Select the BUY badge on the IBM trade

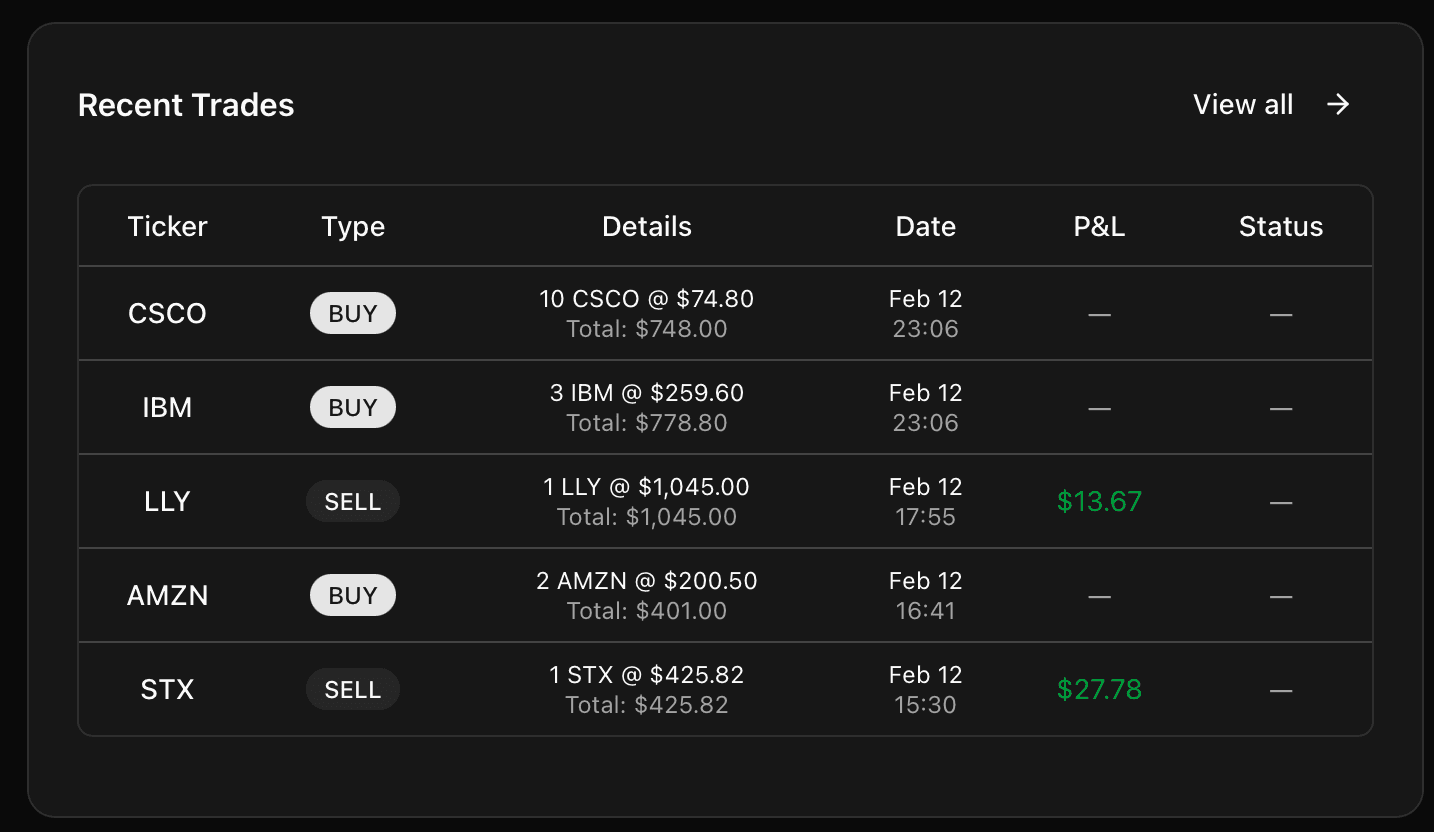point(353,406)
